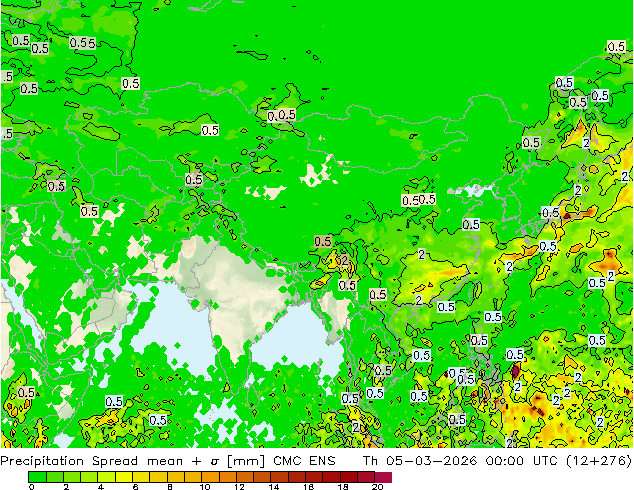Screen dimensions: 634x490
Task: Click the legend scale label "0"
Action: coord(32,487)
